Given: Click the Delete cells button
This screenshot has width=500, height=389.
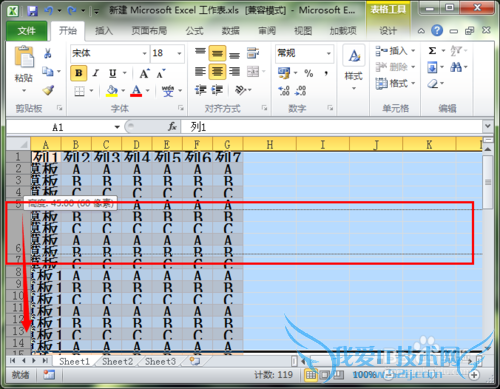Looking at the screenshot, I should [395, 67].
